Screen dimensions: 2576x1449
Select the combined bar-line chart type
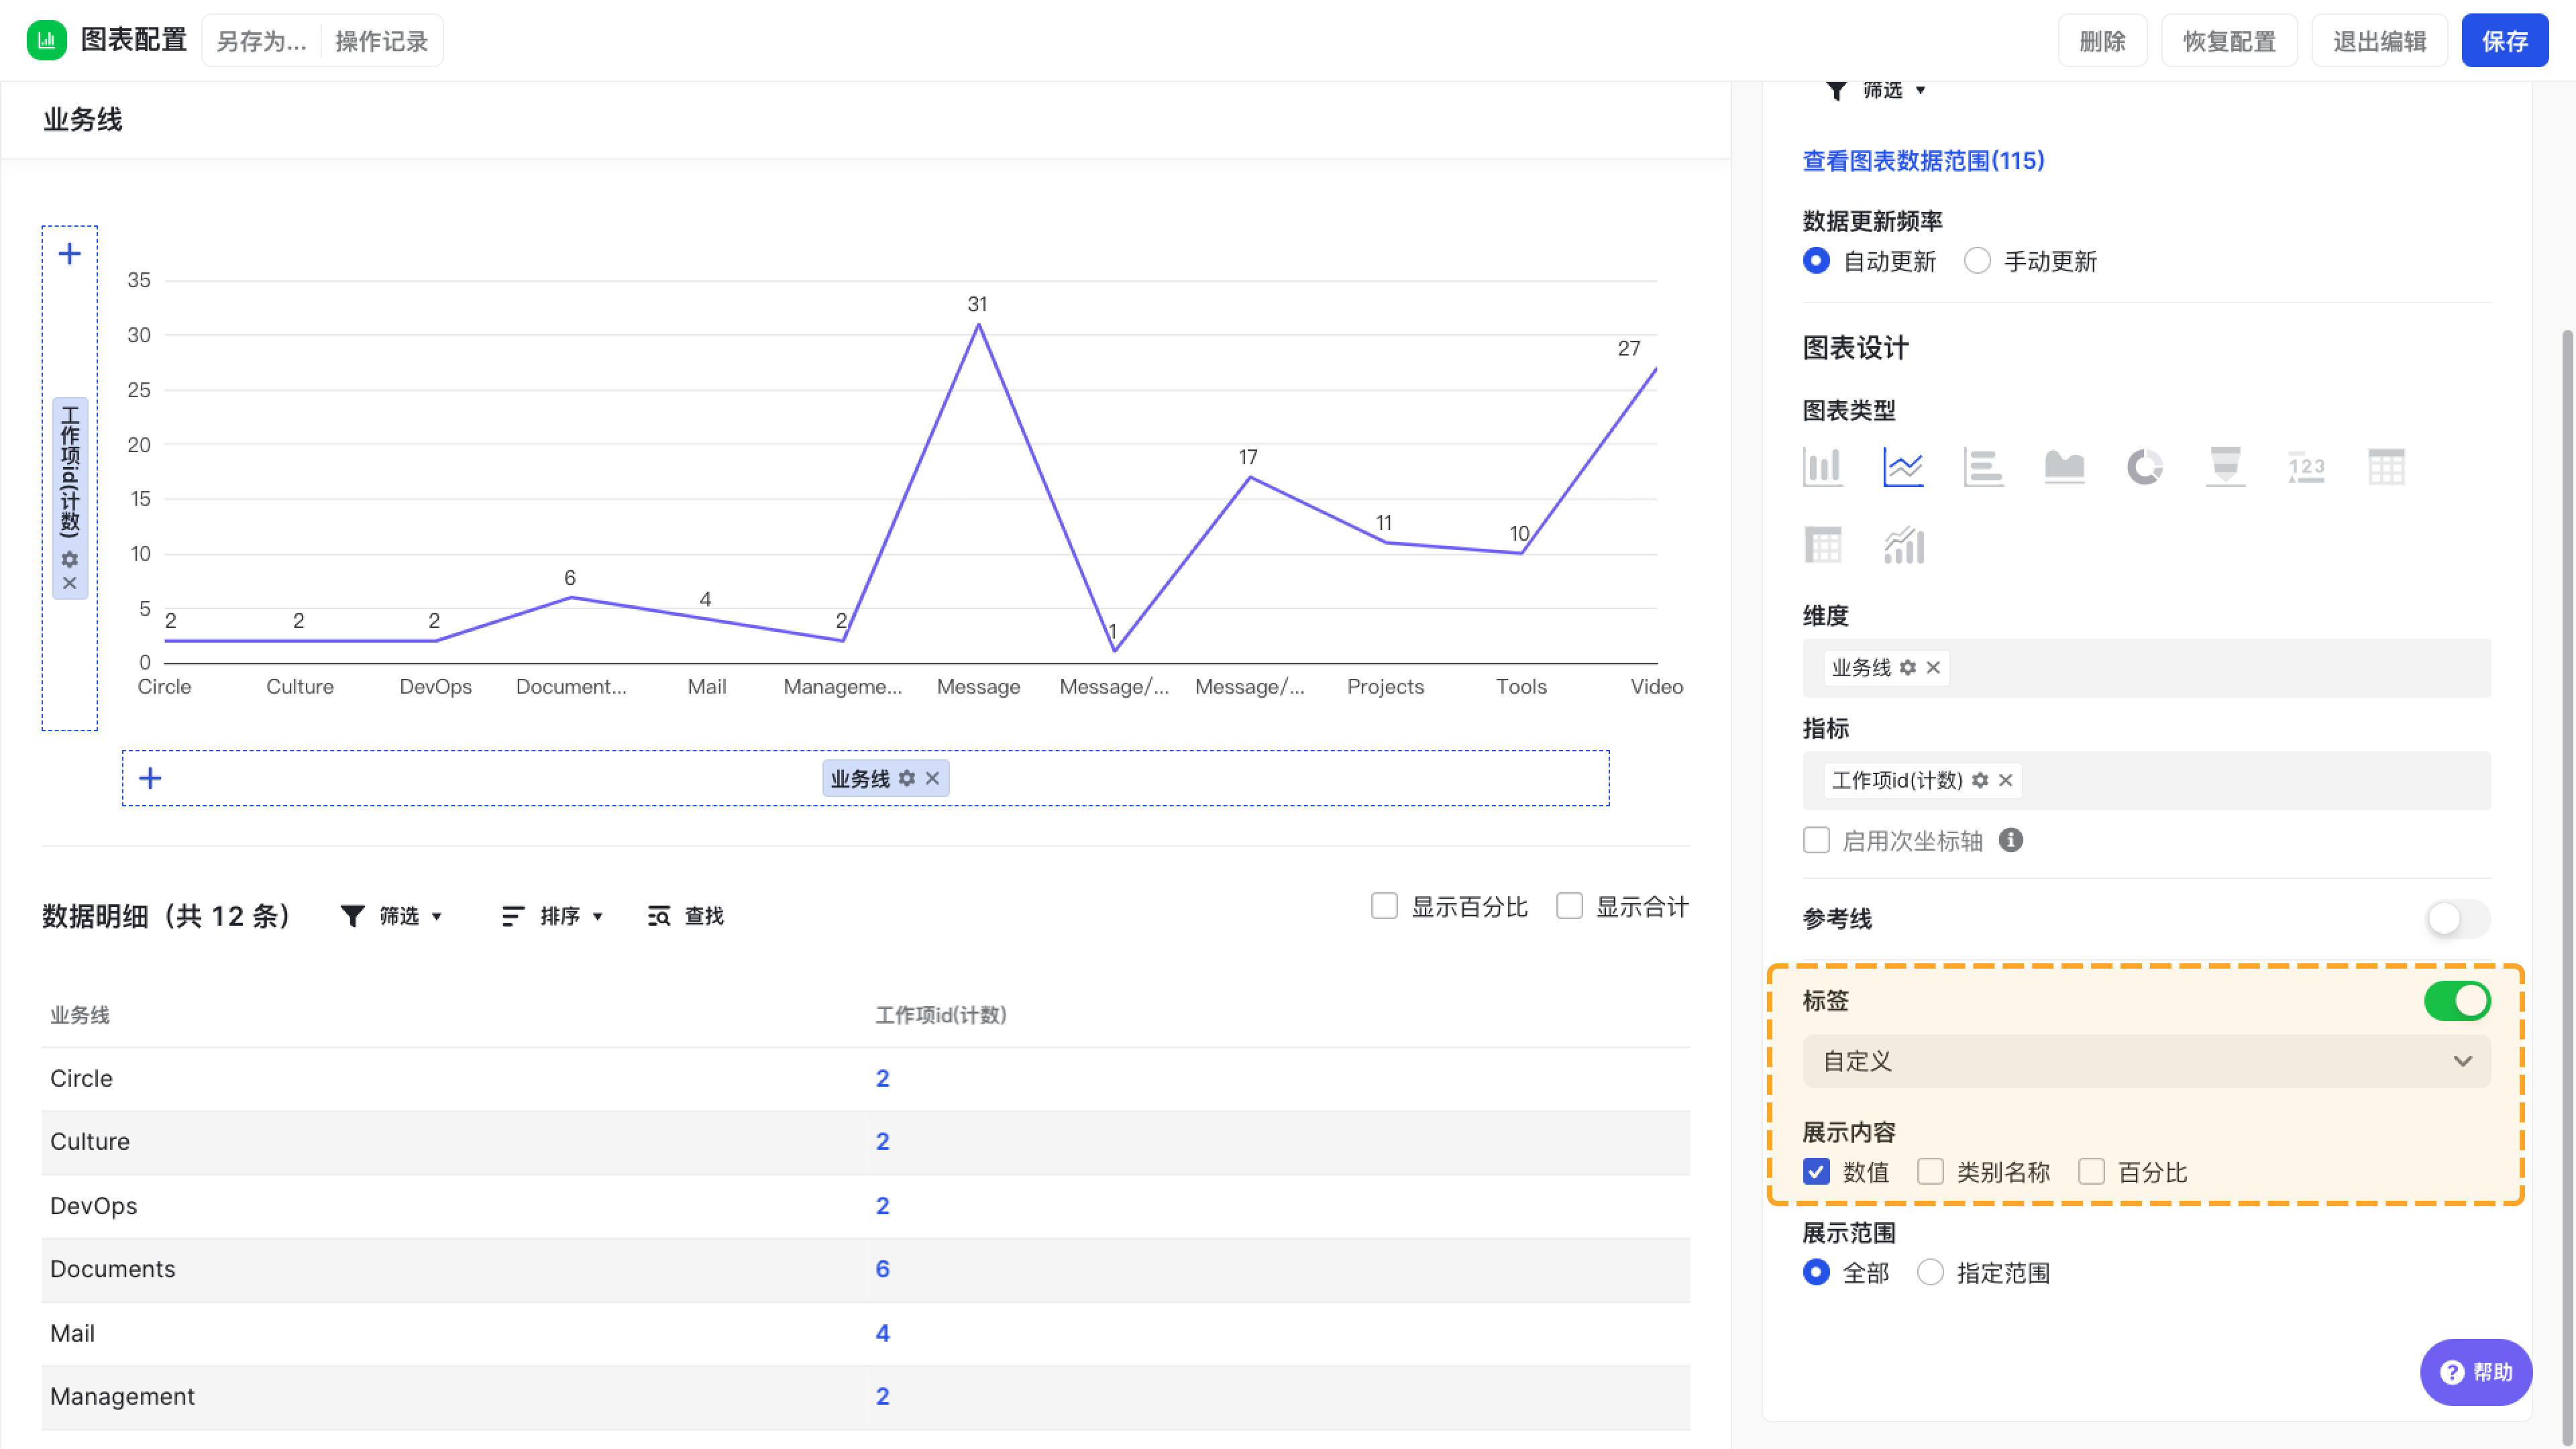tap(1903, 545)
